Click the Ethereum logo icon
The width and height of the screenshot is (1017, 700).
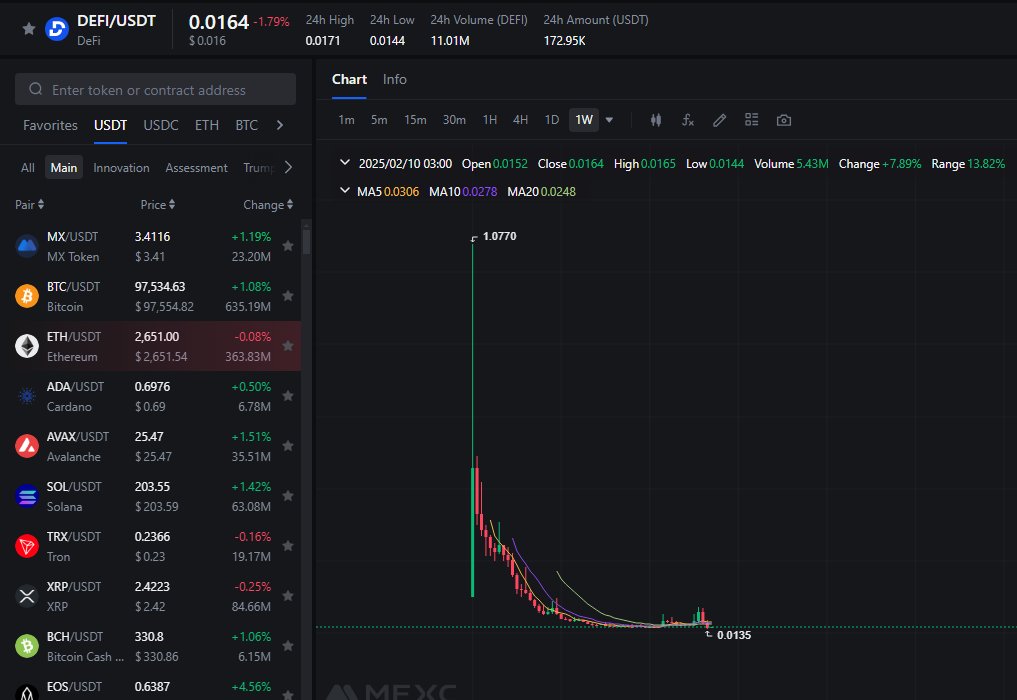(x=27, y=346)
